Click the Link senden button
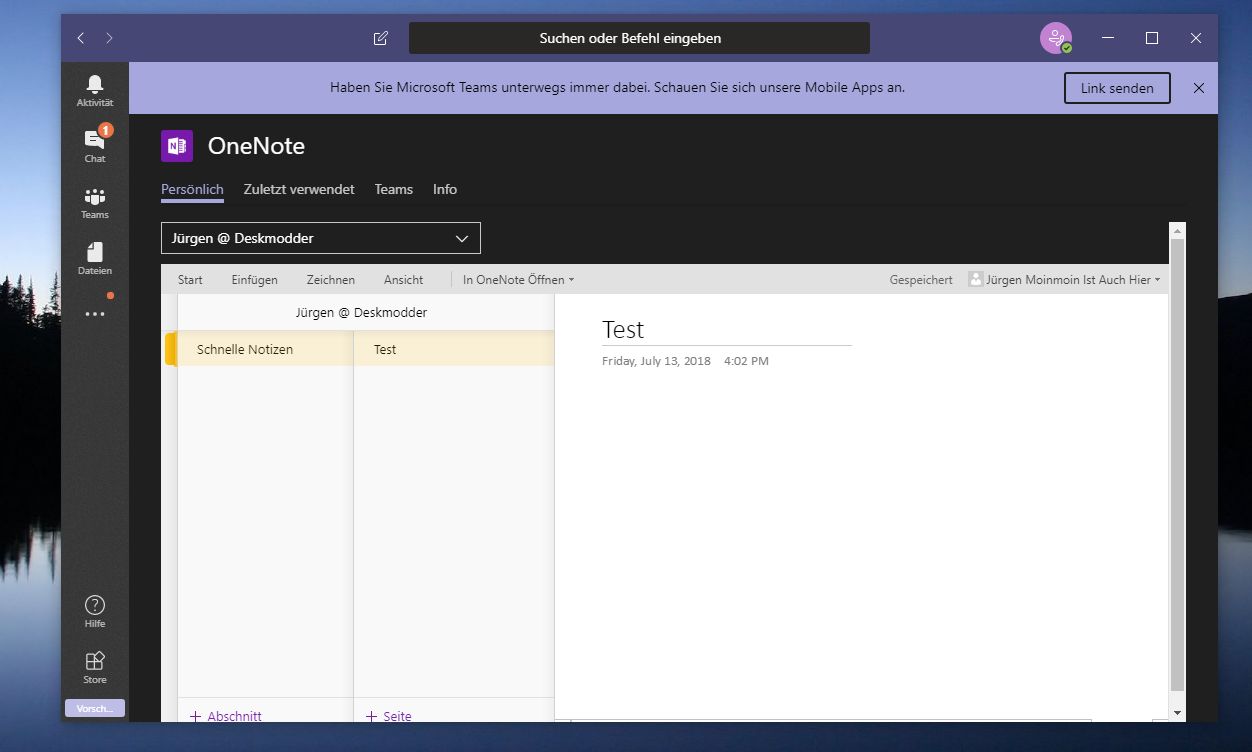1252x752 pixels. 1117,88
